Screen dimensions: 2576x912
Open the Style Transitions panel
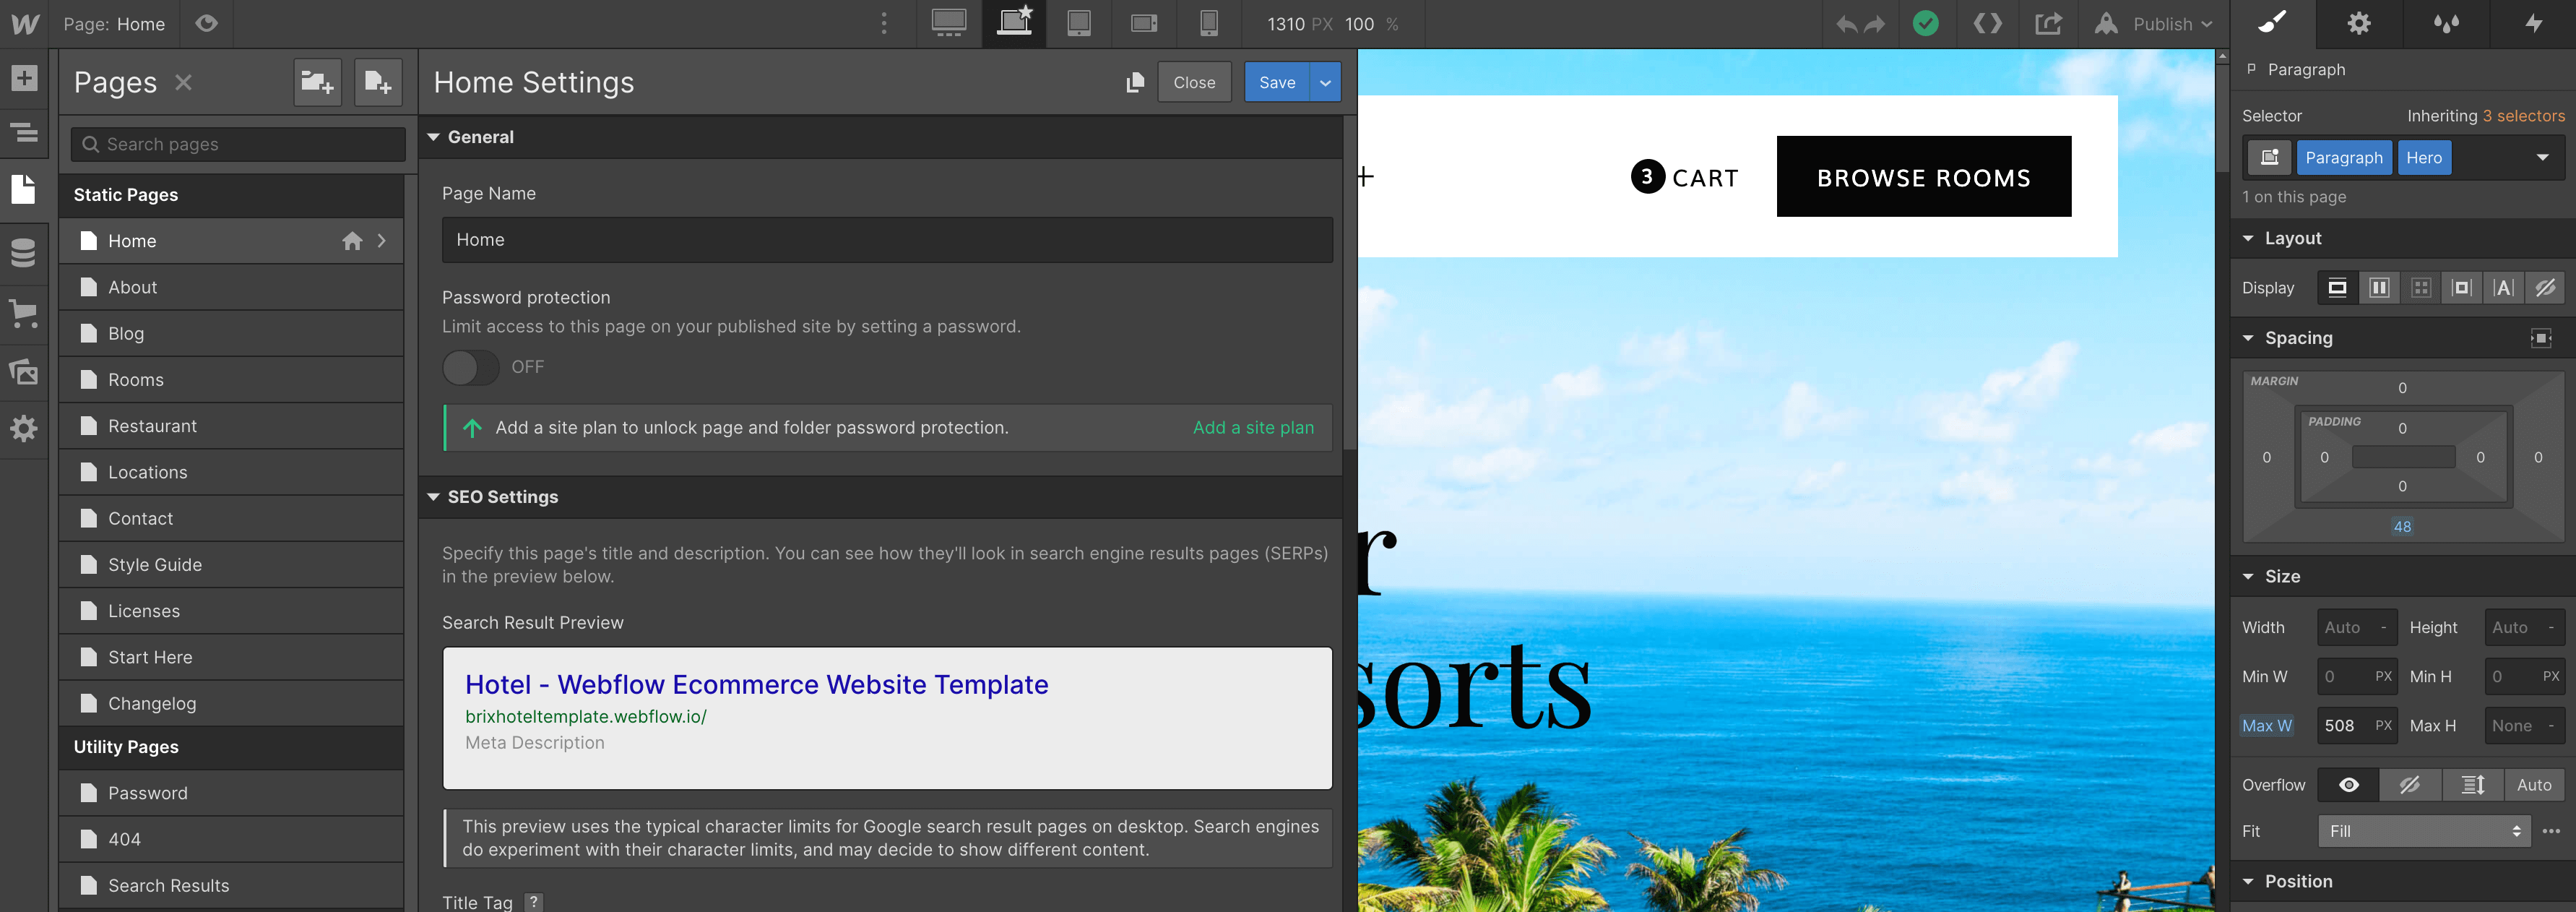[2444, 23]
